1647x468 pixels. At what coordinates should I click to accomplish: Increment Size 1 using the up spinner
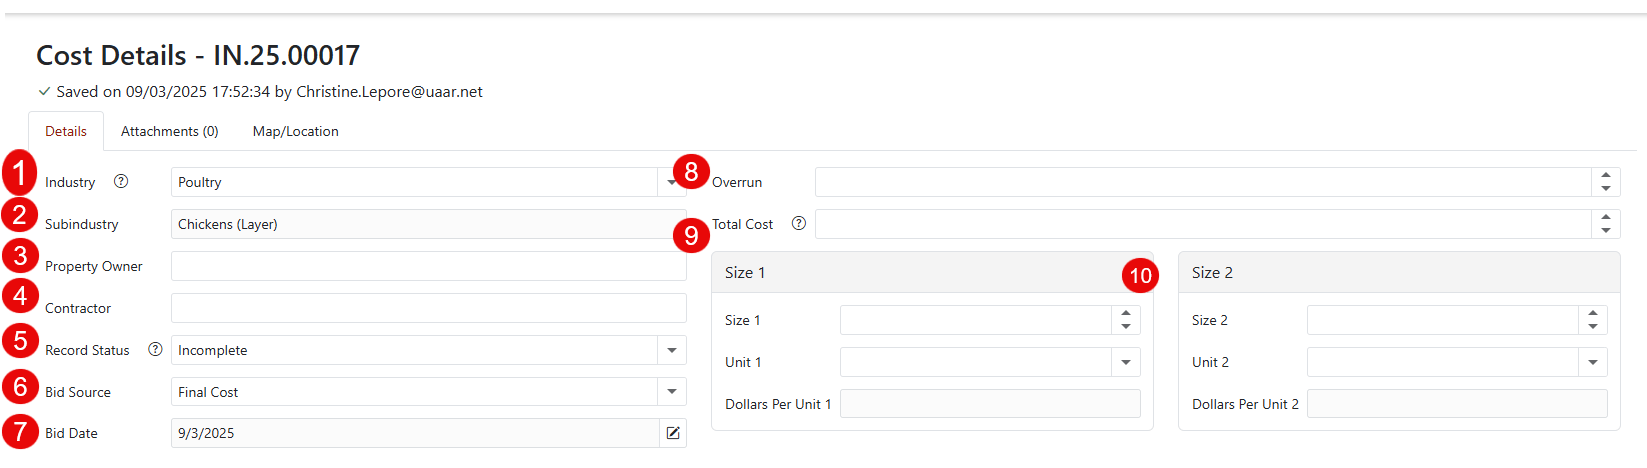[x=1126, y=314]
